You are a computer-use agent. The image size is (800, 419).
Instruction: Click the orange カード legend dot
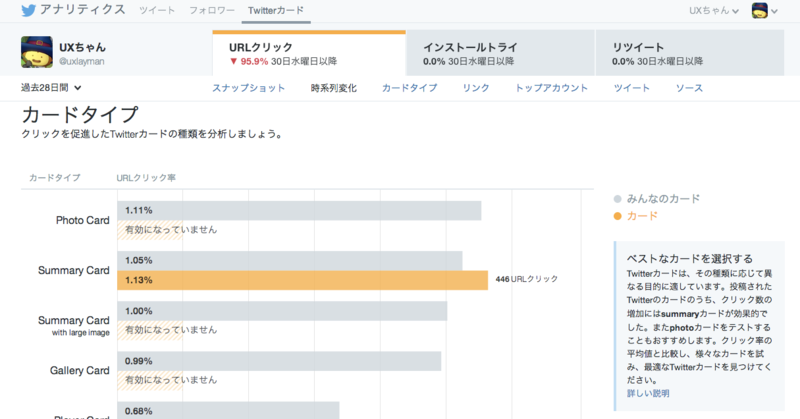pyautogui.click(x=617, y=216)
